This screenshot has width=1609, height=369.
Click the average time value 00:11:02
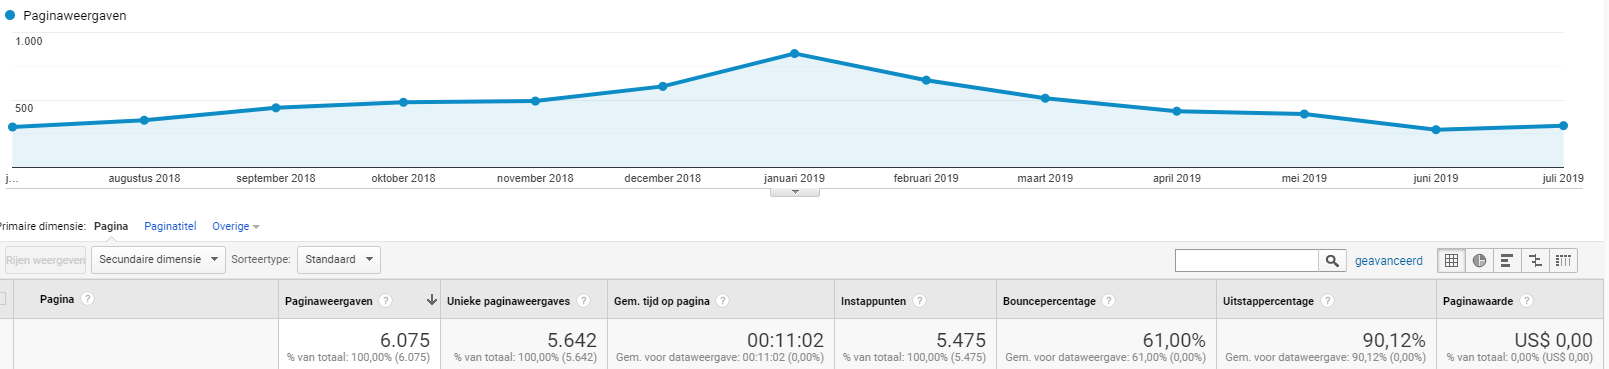[x=785, y=340]
